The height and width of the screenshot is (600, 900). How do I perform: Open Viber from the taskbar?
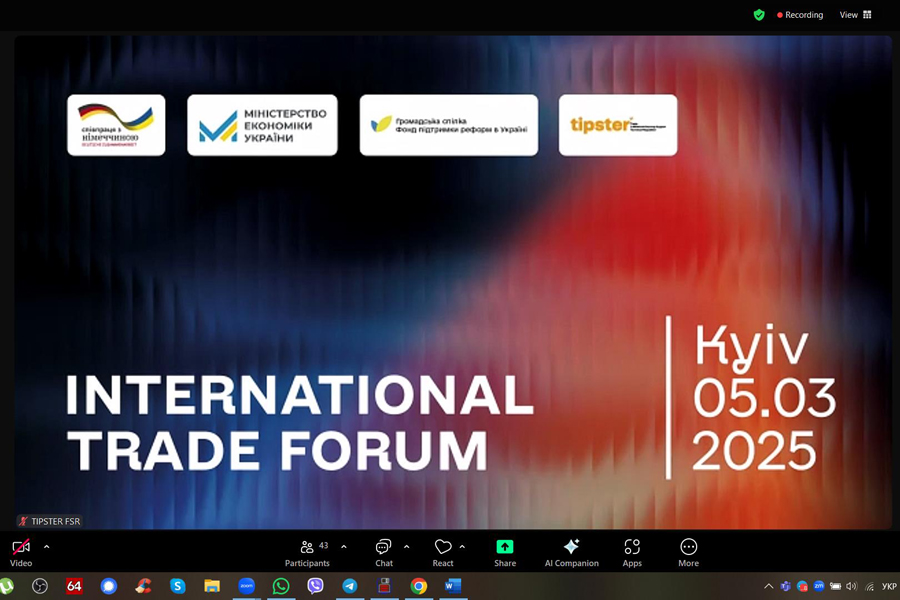pos(315,586)
